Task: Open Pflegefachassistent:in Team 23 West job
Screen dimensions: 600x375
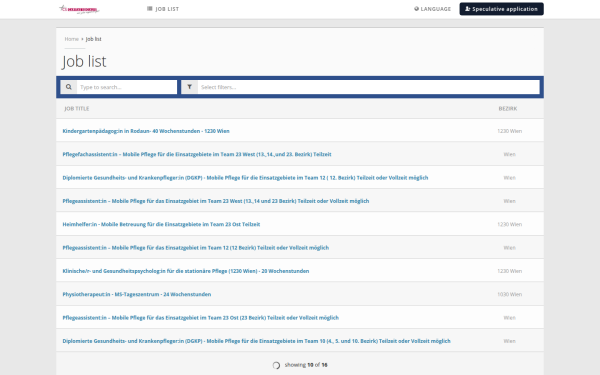Action: point(197,154)
